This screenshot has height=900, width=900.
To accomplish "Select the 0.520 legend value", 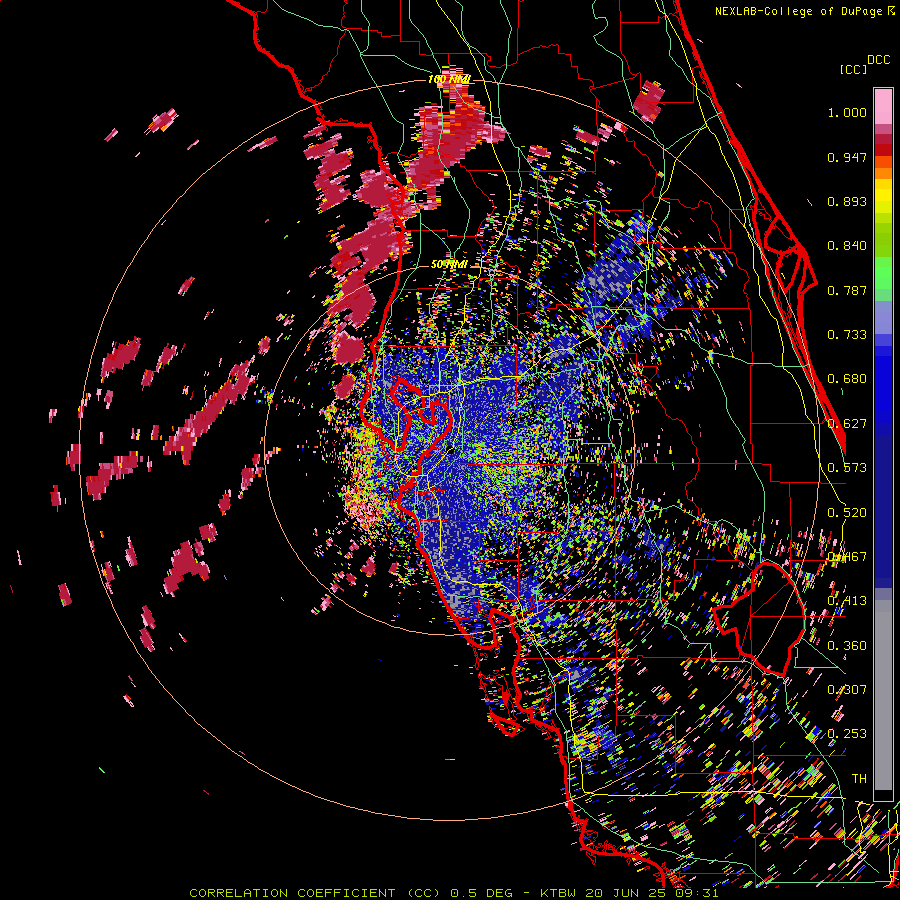I will click(847, 513).
